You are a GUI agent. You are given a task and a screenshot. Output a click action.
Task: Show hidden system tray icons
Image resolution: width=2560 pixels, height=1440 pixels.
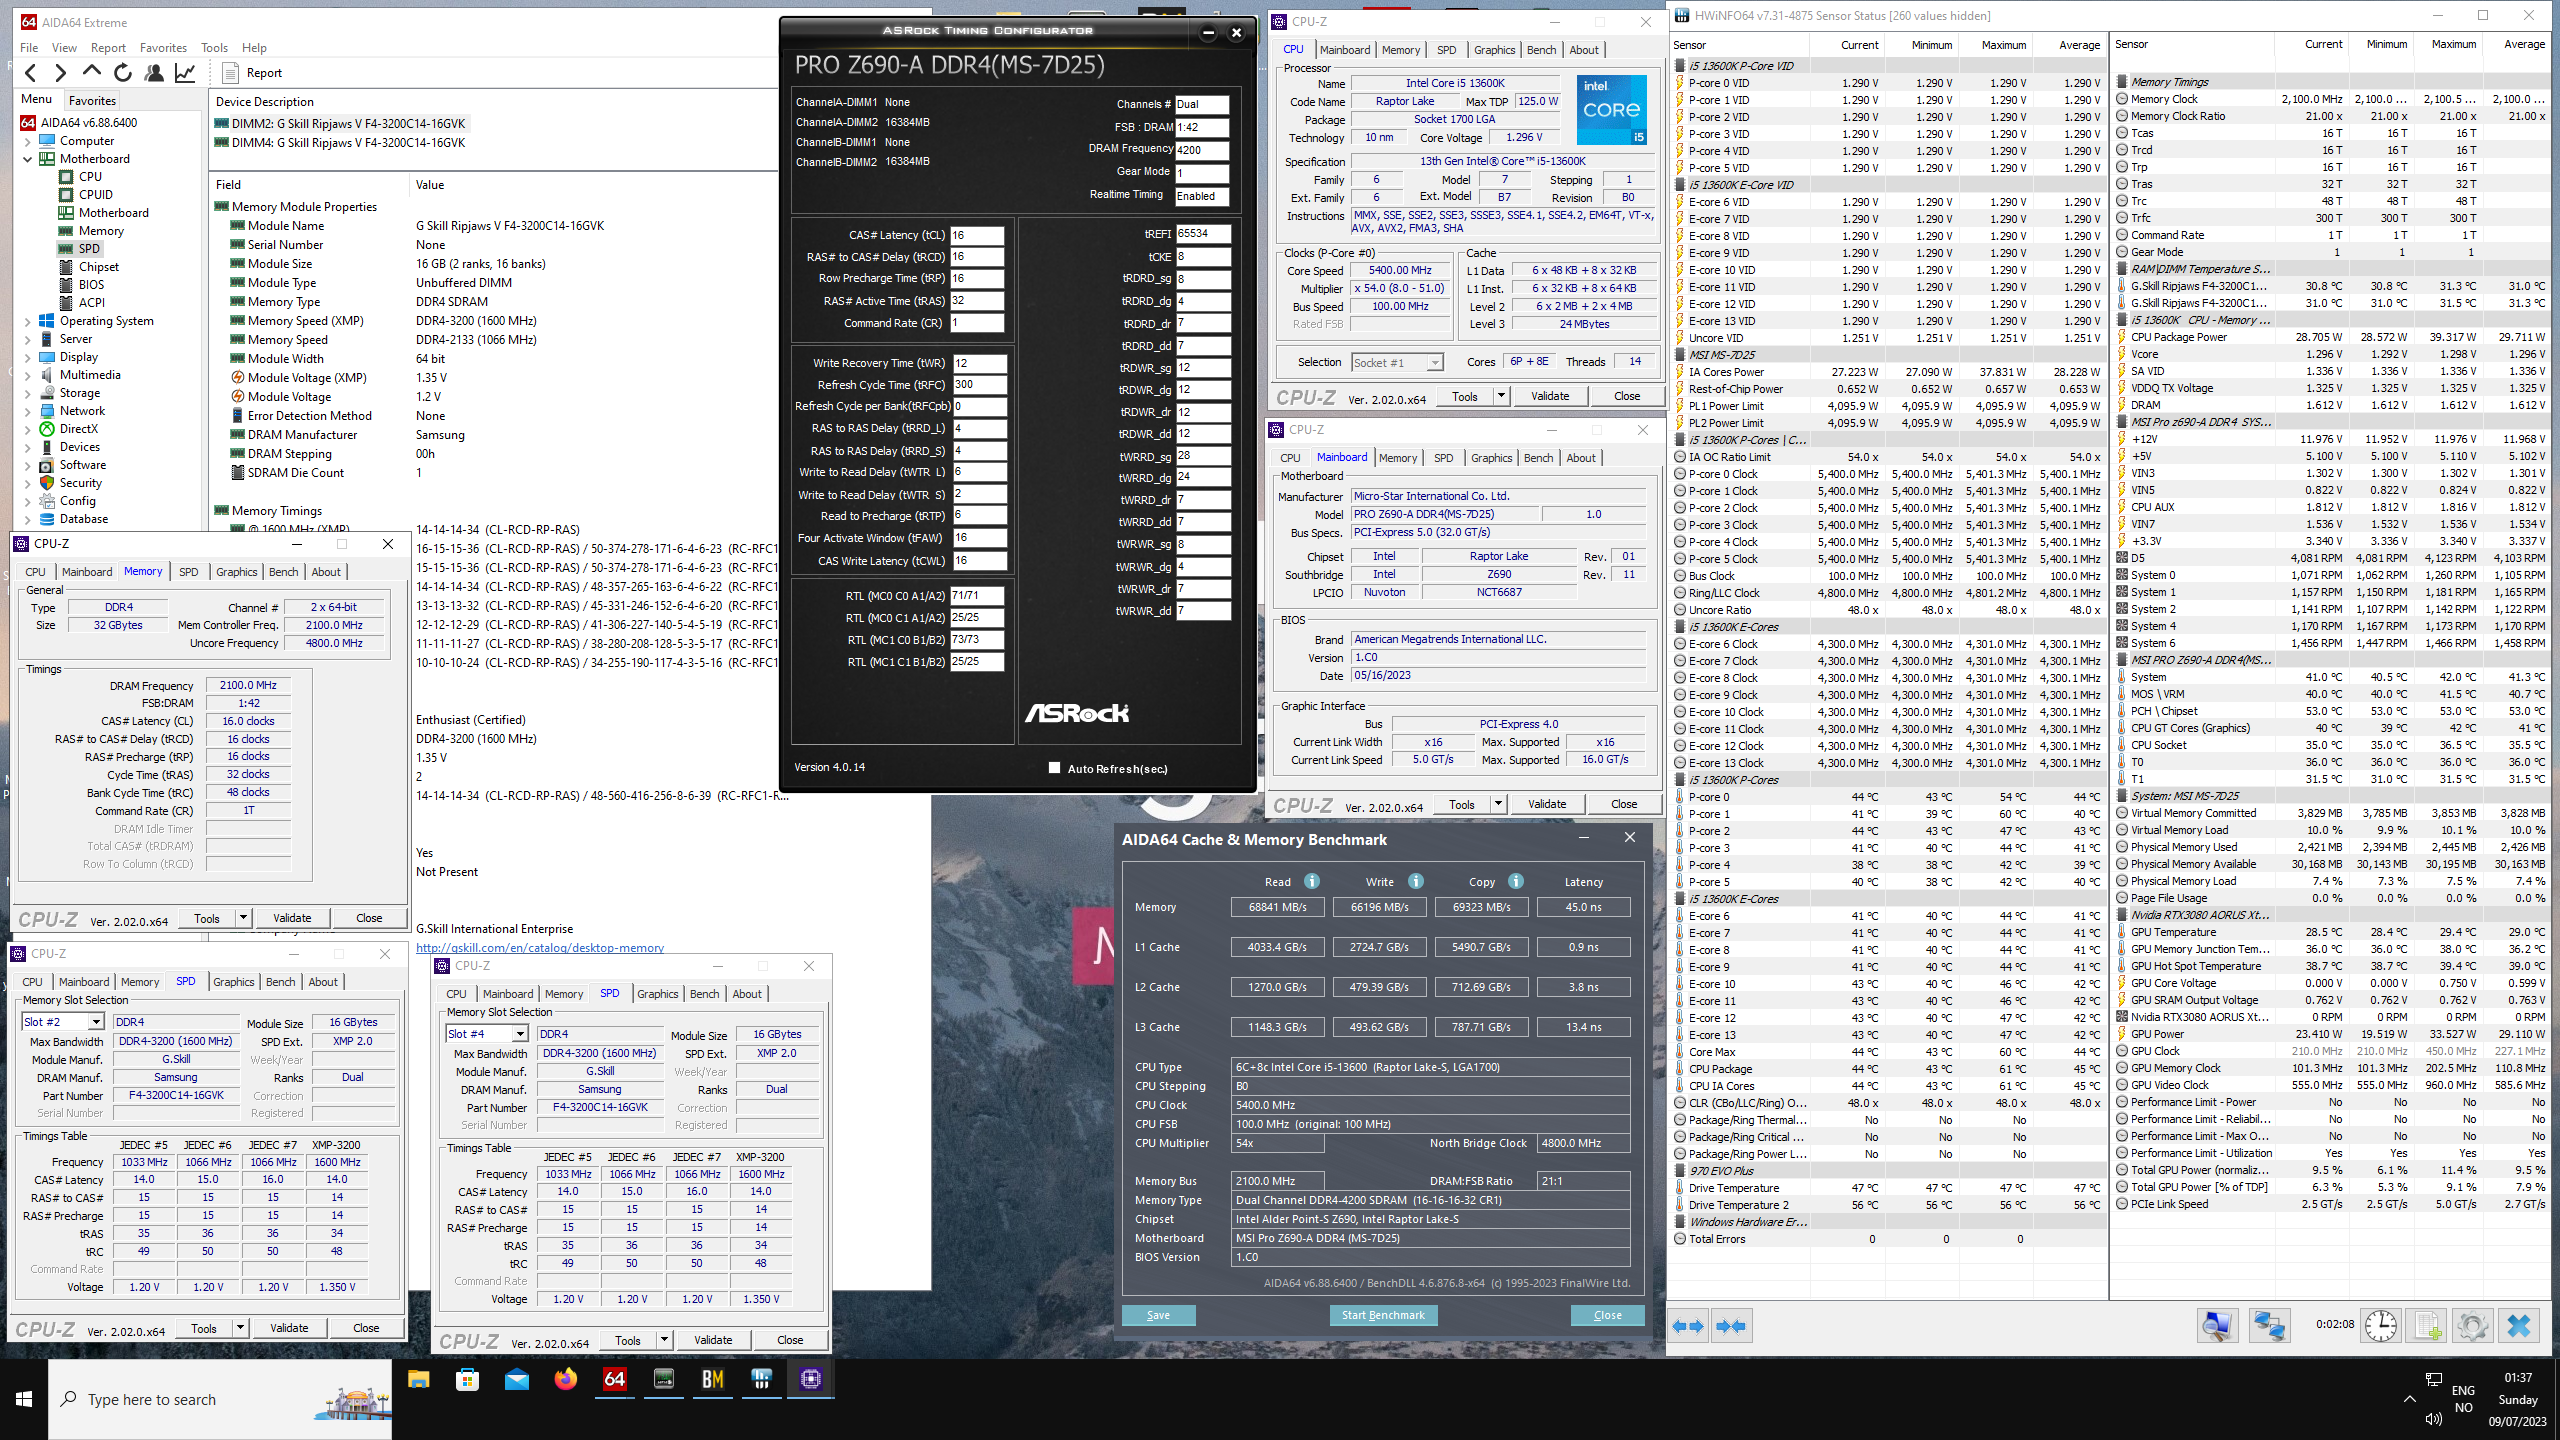[x=2409, y=1399]
